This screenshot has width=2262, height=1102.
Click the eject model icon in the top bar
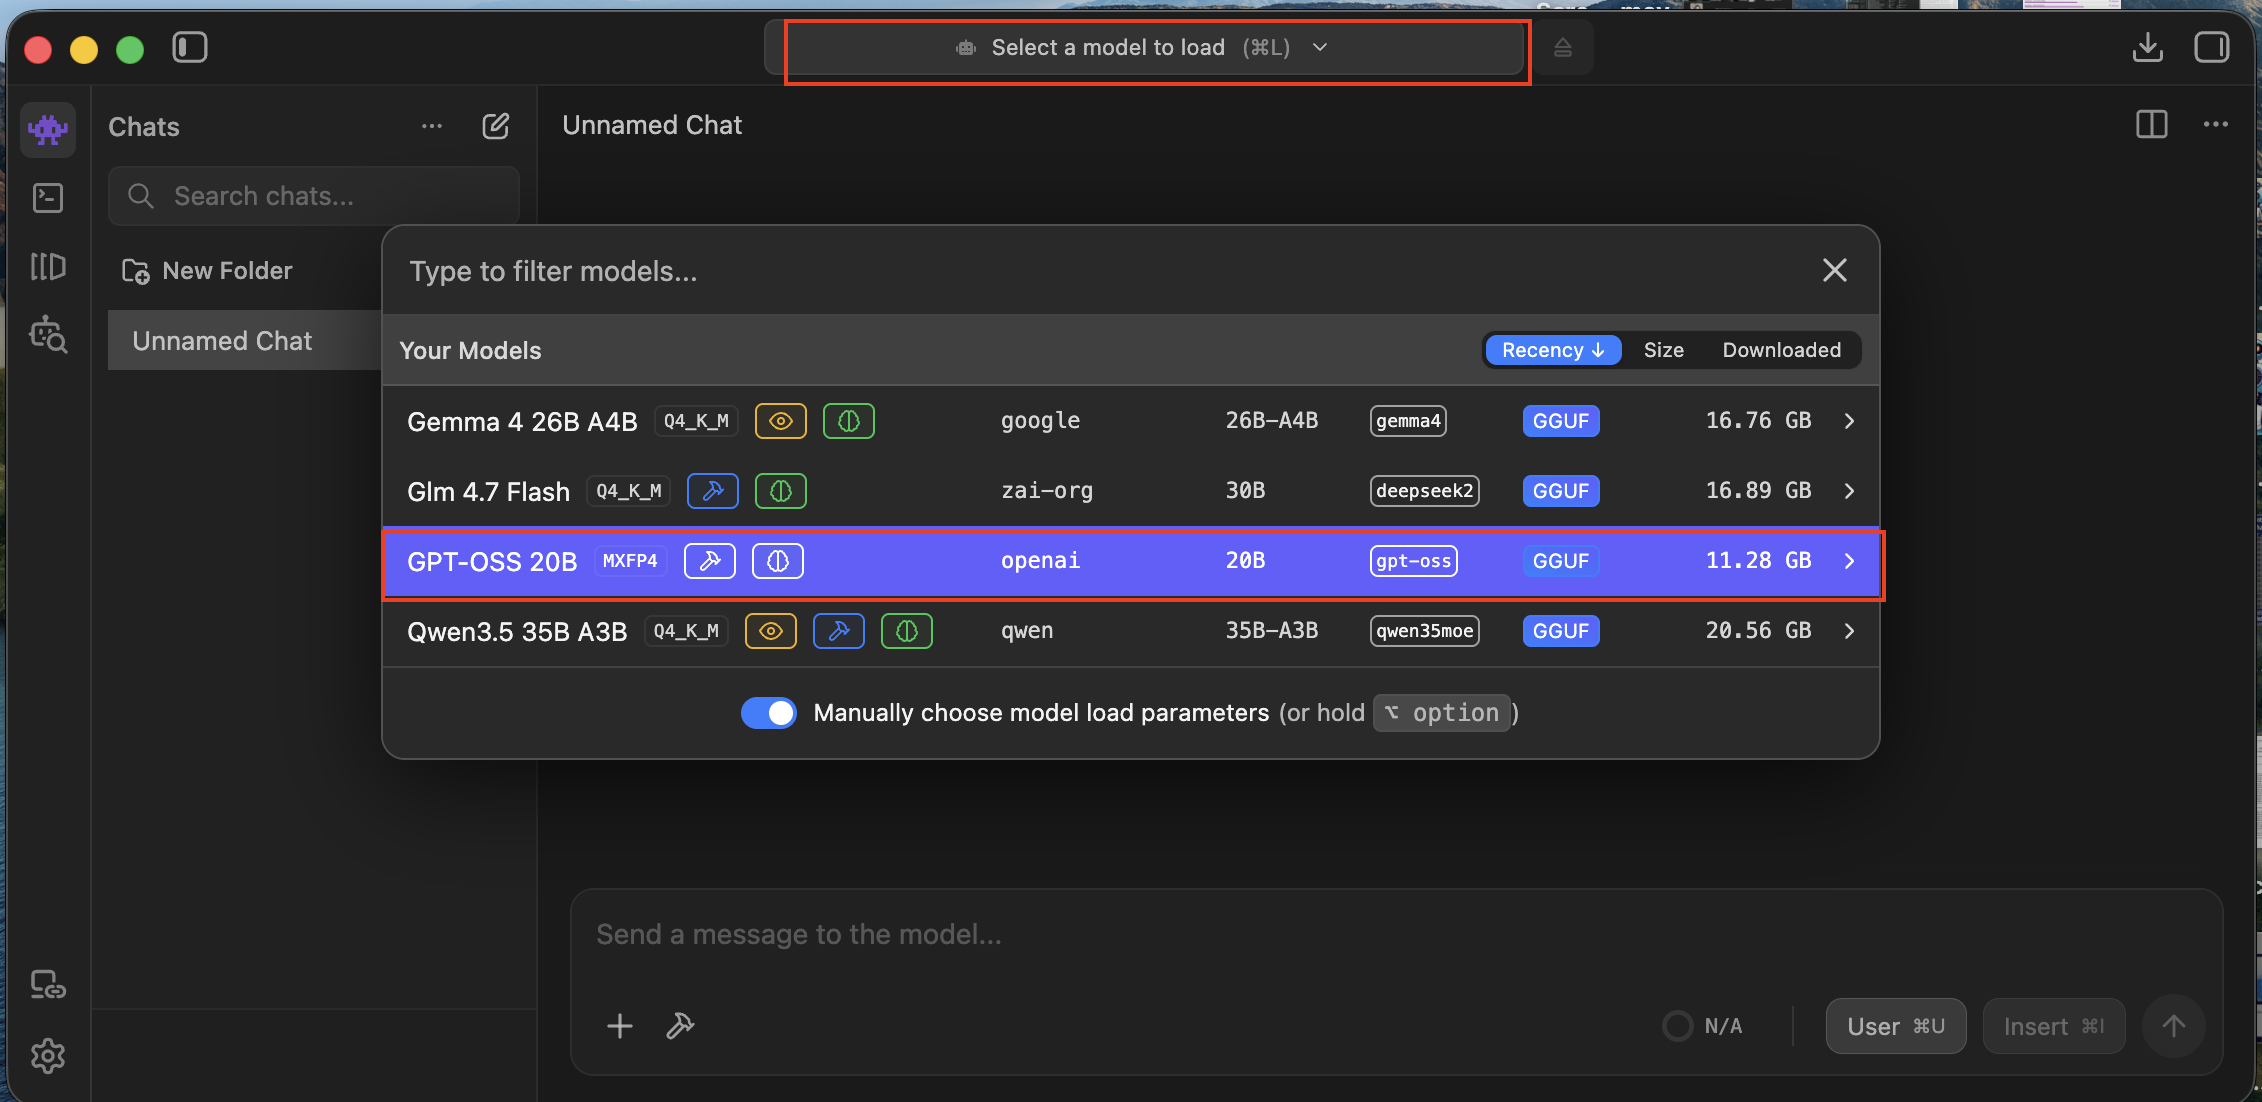tap(1563, 48)
